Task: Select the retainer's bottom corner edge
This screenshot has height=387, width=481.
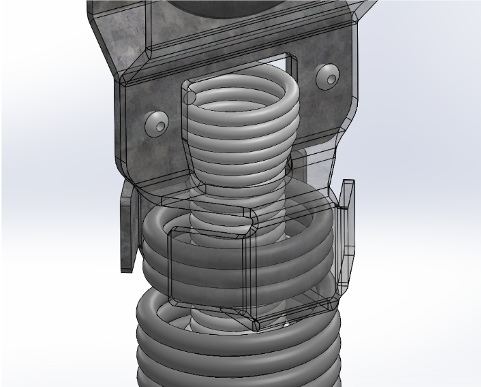Action: [x=255, y=324]
